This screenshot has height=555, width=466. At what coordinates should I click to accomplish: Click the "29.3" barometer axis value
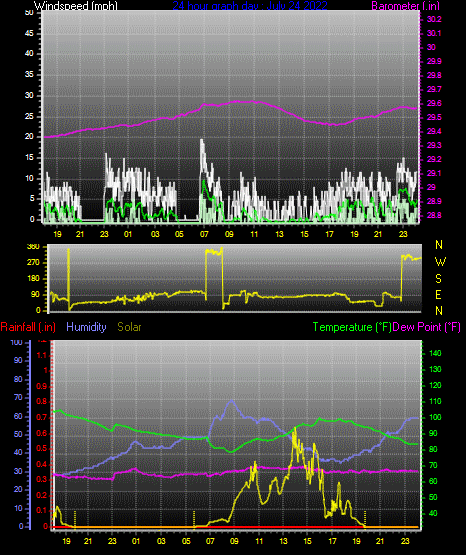coord(434,145)
